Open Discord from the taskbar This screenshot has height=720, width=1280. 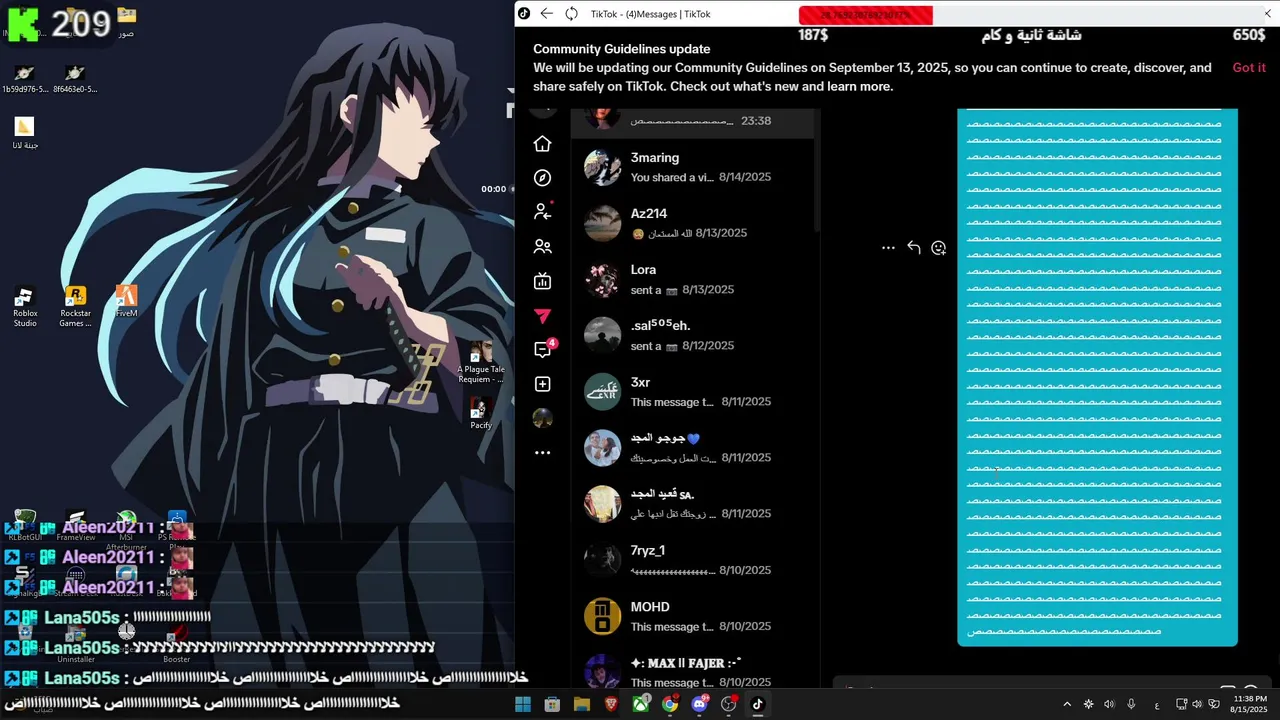point(699,704)
